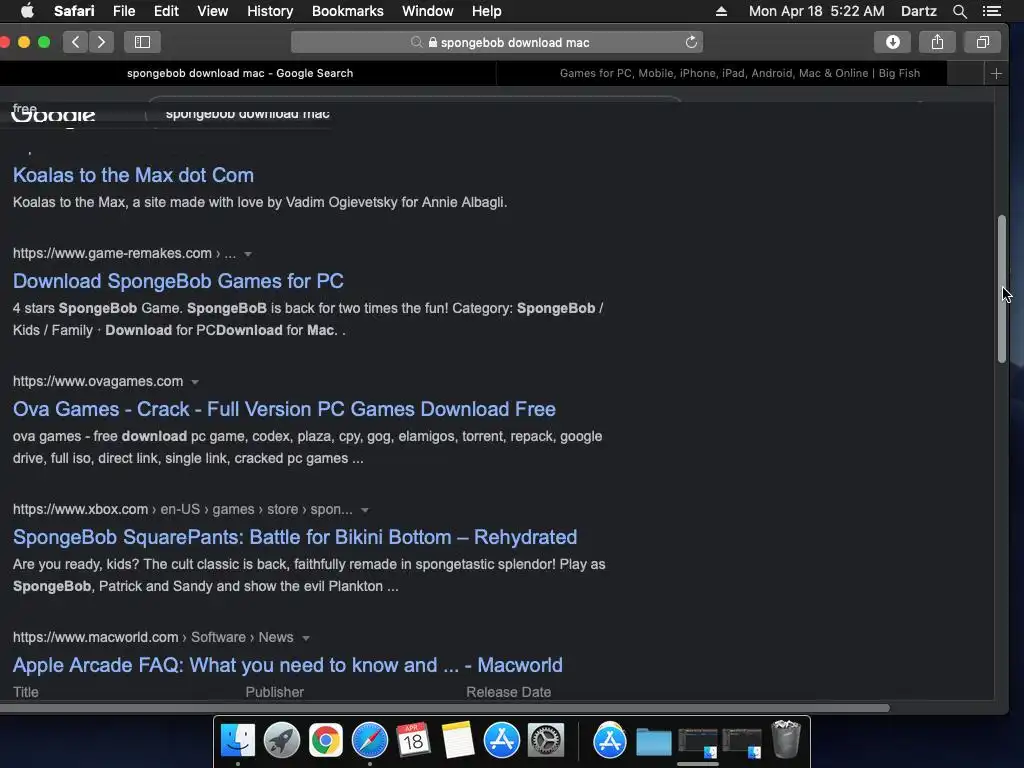Open the View menu

click(212, 11)
